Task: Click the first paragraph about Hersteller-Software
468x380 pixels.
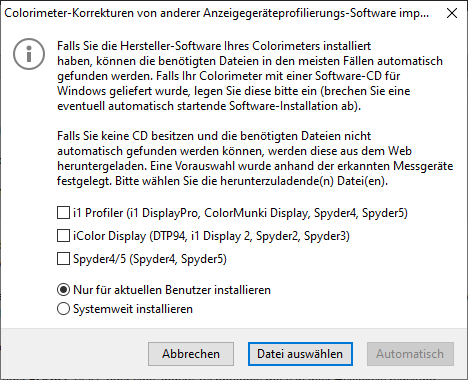Action: 250,76
